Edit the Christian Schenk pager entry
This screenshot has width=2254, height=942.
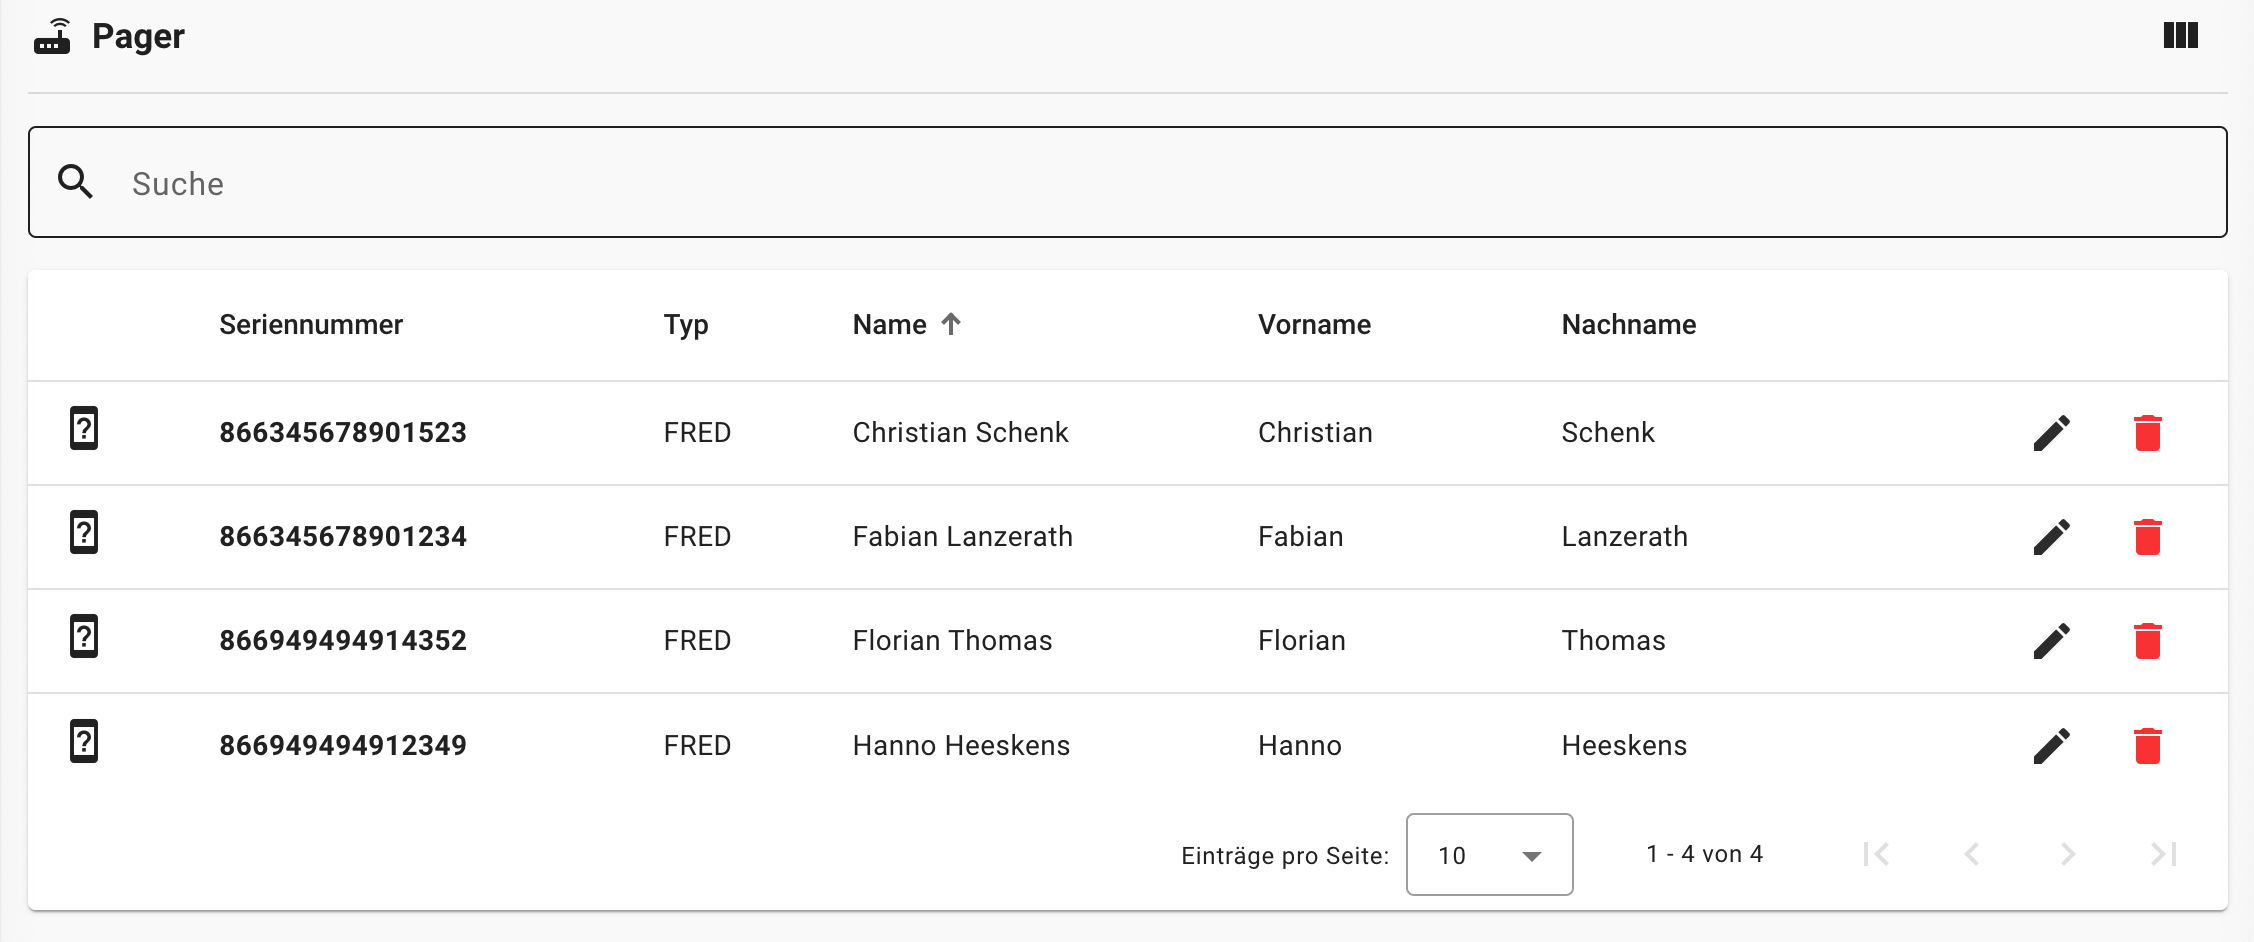pos(2051,433)
